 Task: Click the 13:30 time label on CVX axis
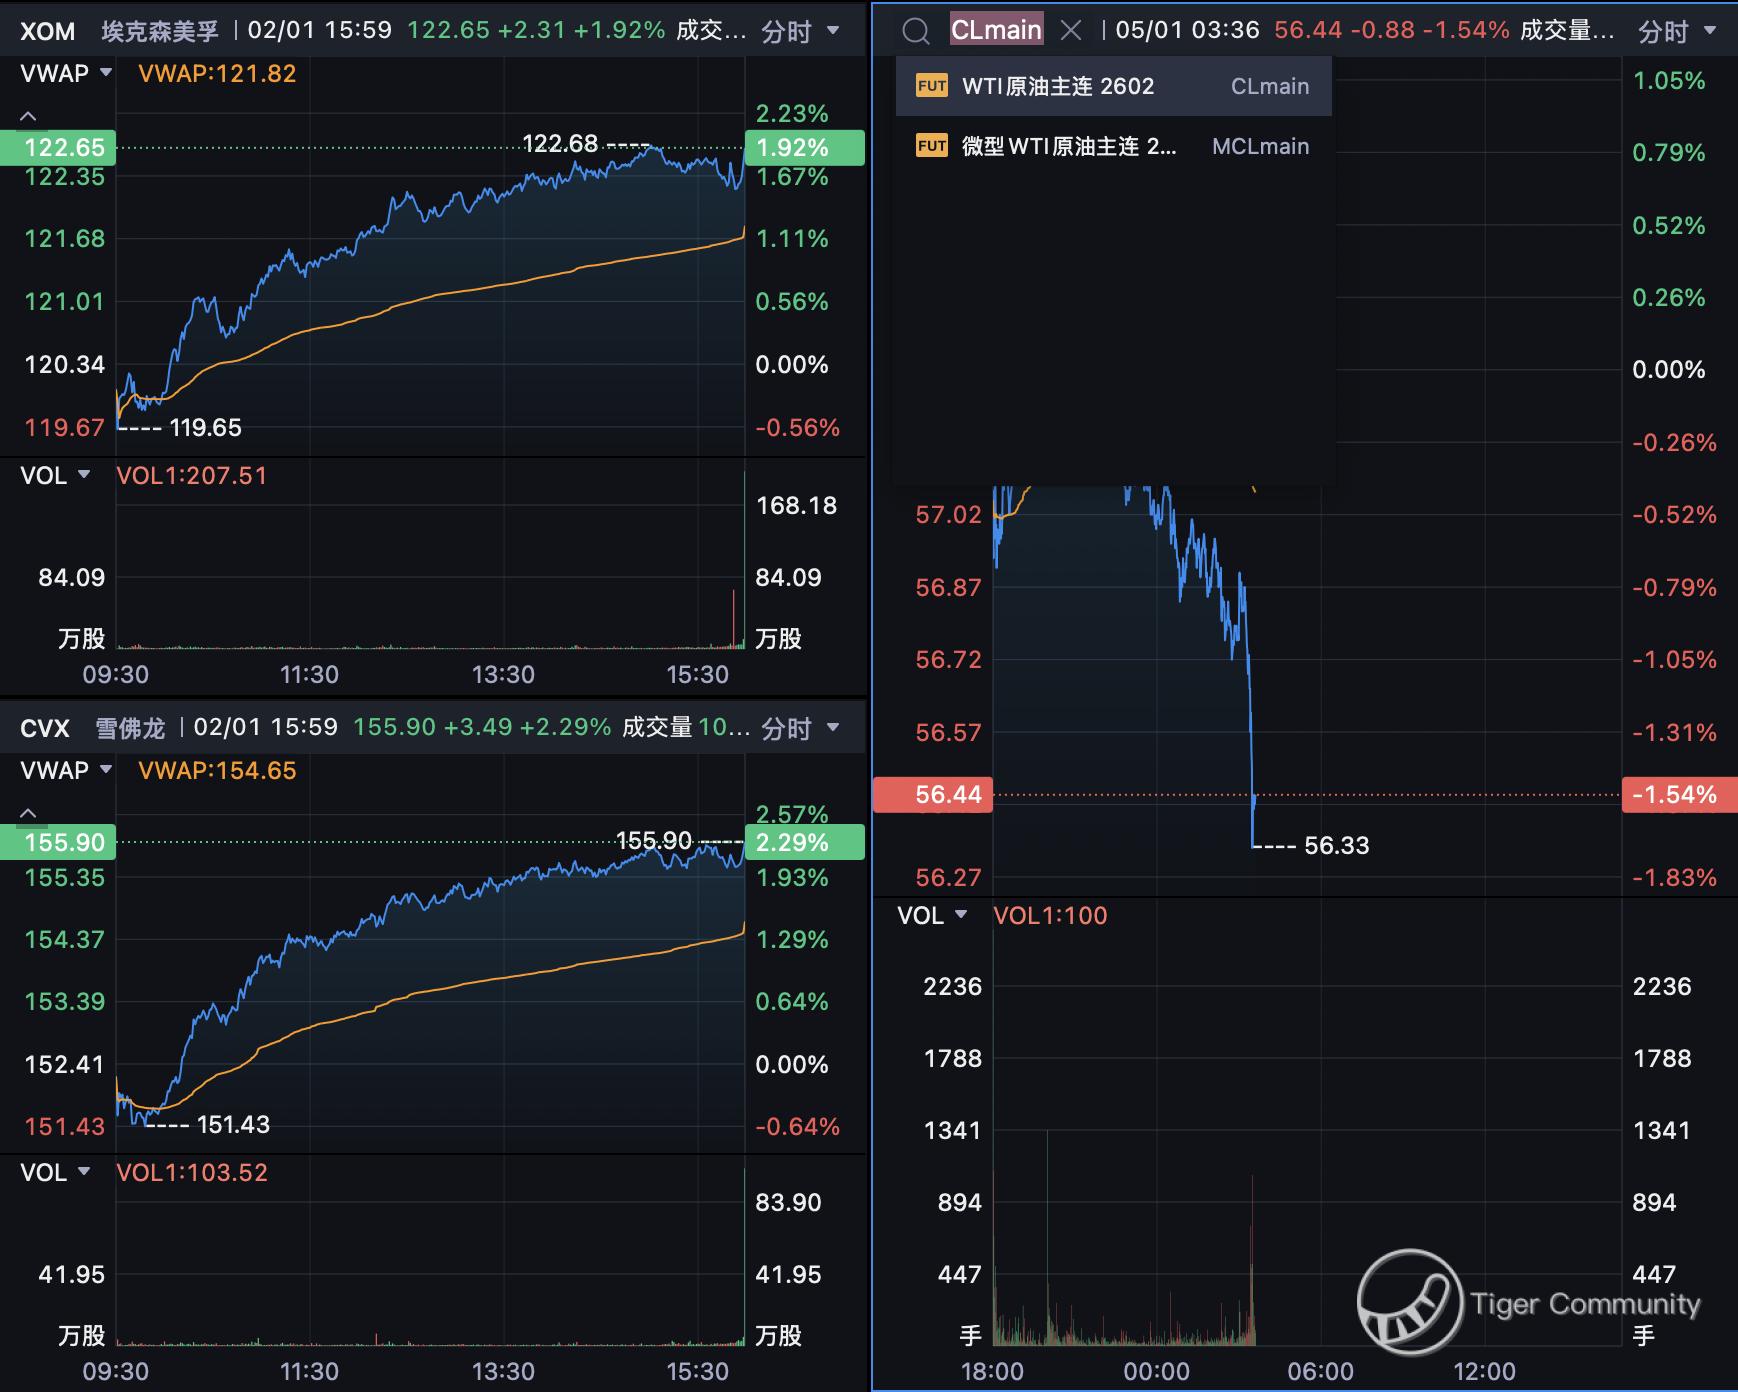(503, 1372)
